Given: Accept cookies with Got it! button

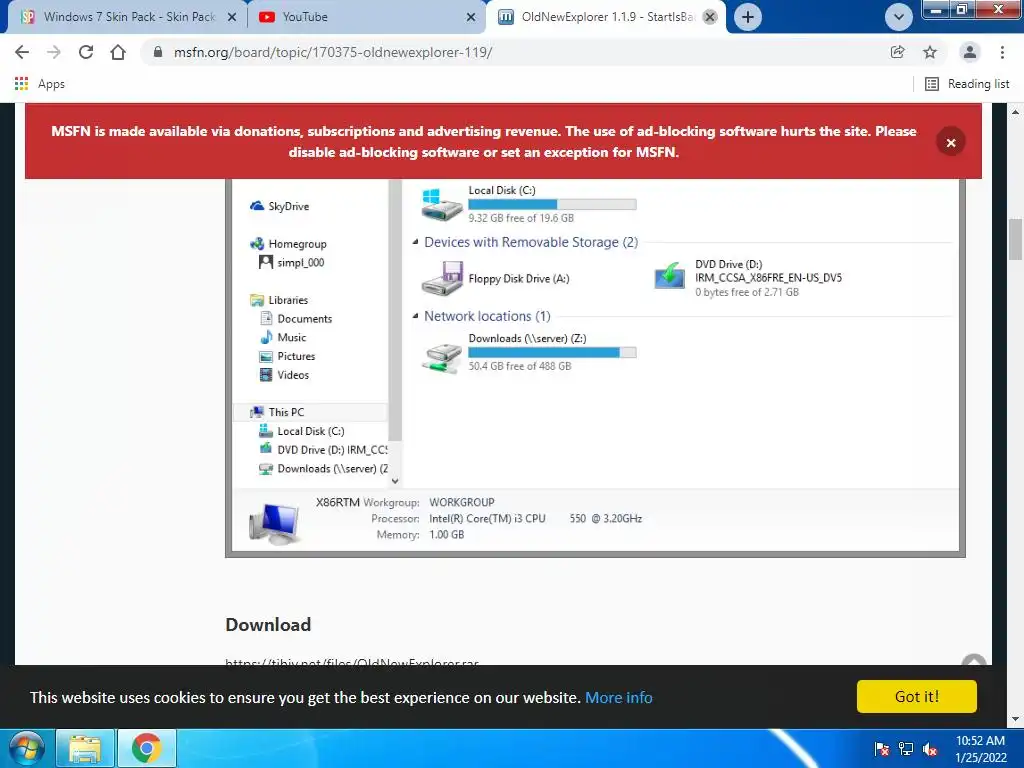Looking at the screenshot, I should 917,696.
